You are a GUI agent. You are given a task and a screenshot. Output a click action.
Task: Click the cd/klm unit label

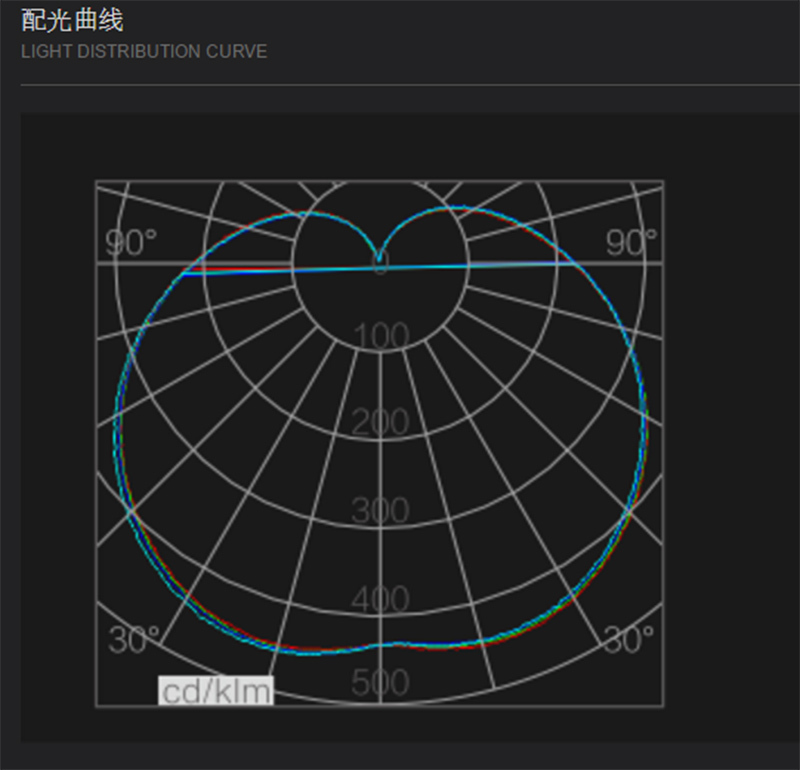coord(216,691)
